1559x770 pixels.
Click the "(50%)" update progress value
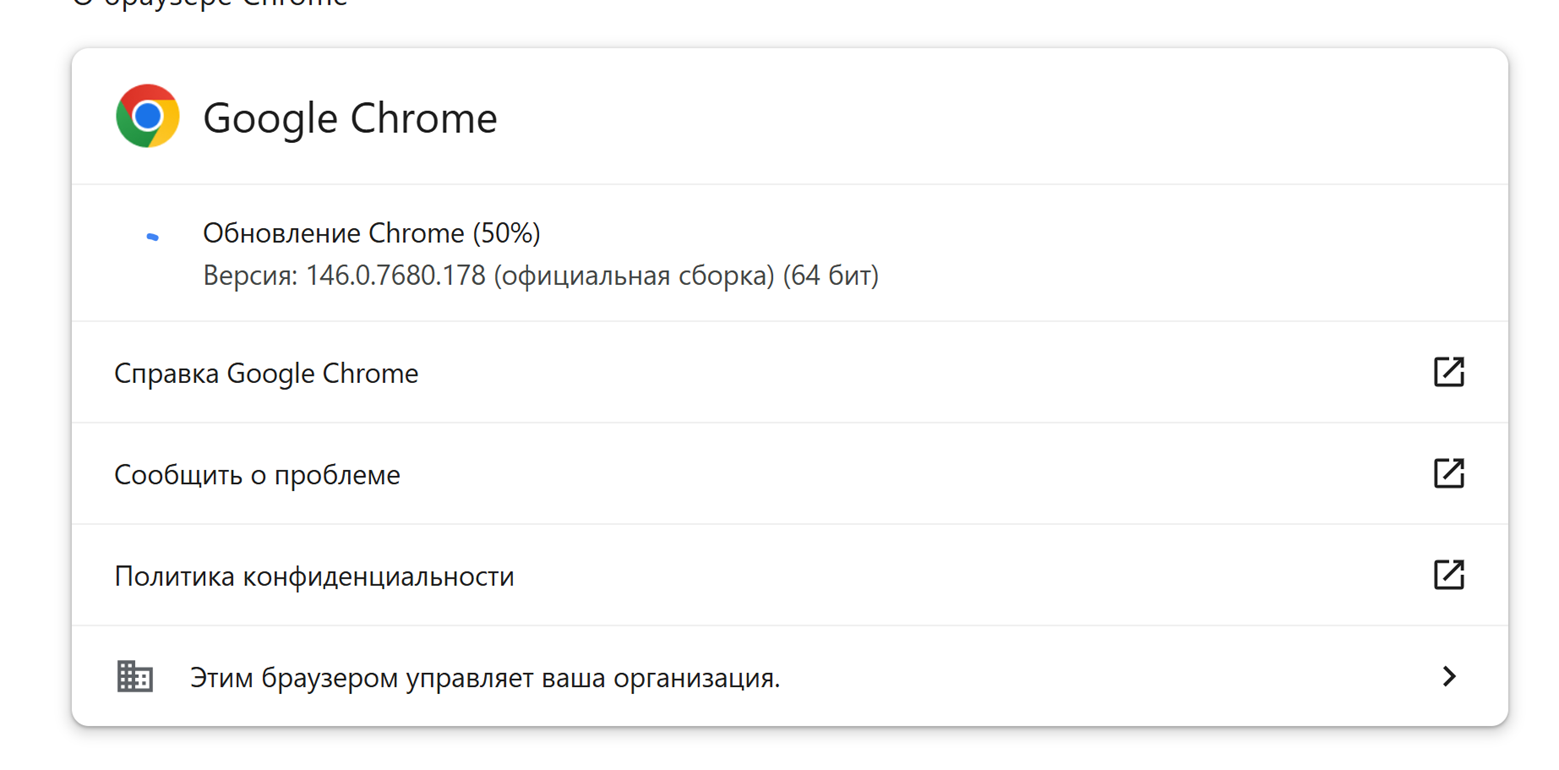tap(506, 234)
